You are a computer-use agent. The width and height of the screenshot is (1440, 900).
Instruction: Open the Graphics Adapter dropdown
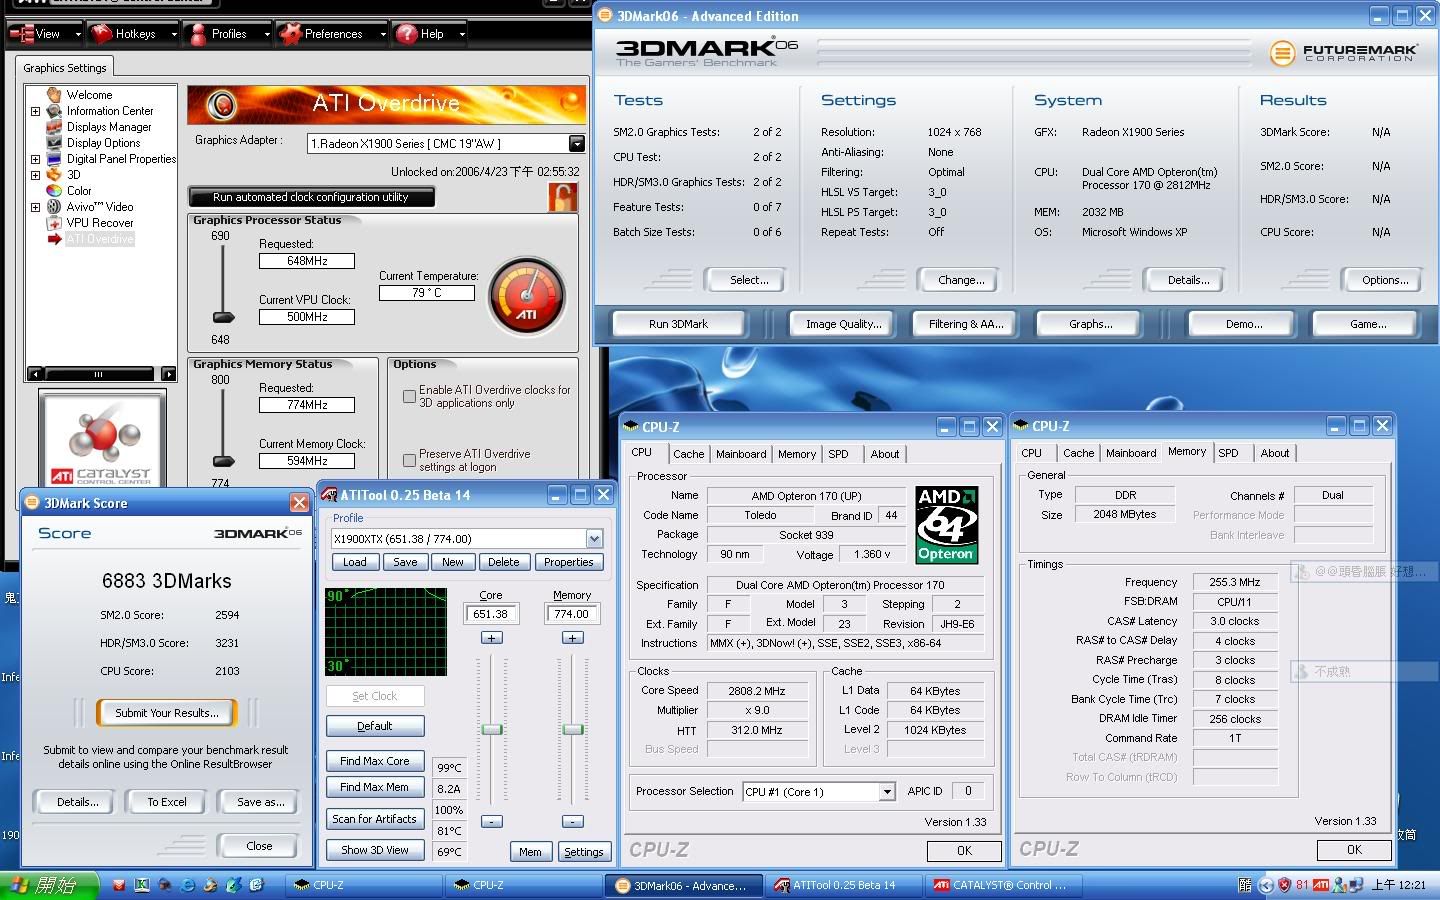click(576, 144)
